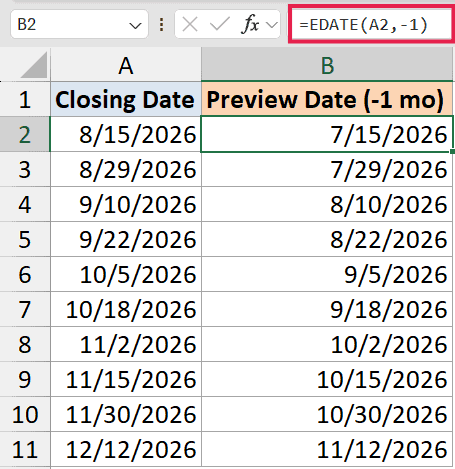Select cell with 10/18/2026
Image resolution: width=455 pixels, height=469 pixels.
pos(126,309)
